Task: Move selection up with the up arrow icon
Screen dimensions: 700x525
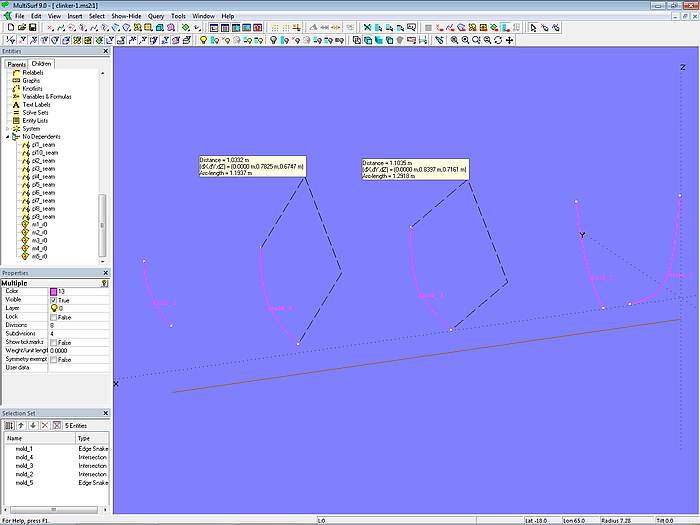Action: 22,425
